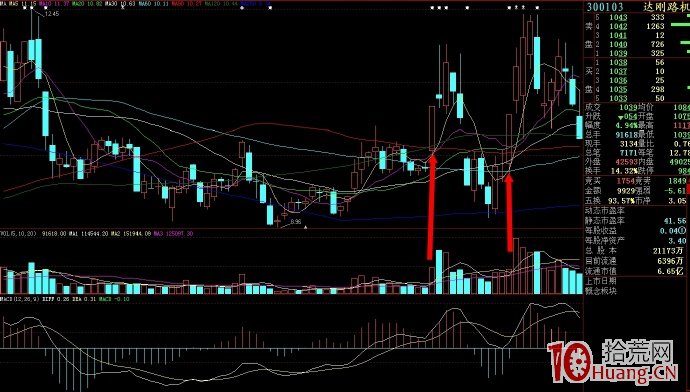Viewport: 690px width, 392px height.
Task: Click the 12.45 high price label
Action: [52, 14]
